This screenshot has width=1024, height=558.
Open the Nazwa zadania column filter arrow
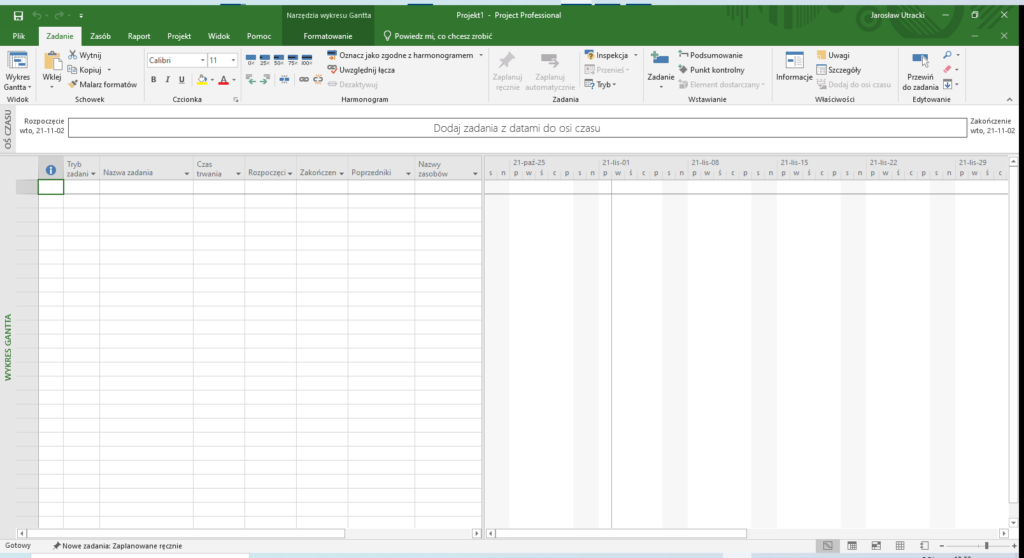(186, 173)
